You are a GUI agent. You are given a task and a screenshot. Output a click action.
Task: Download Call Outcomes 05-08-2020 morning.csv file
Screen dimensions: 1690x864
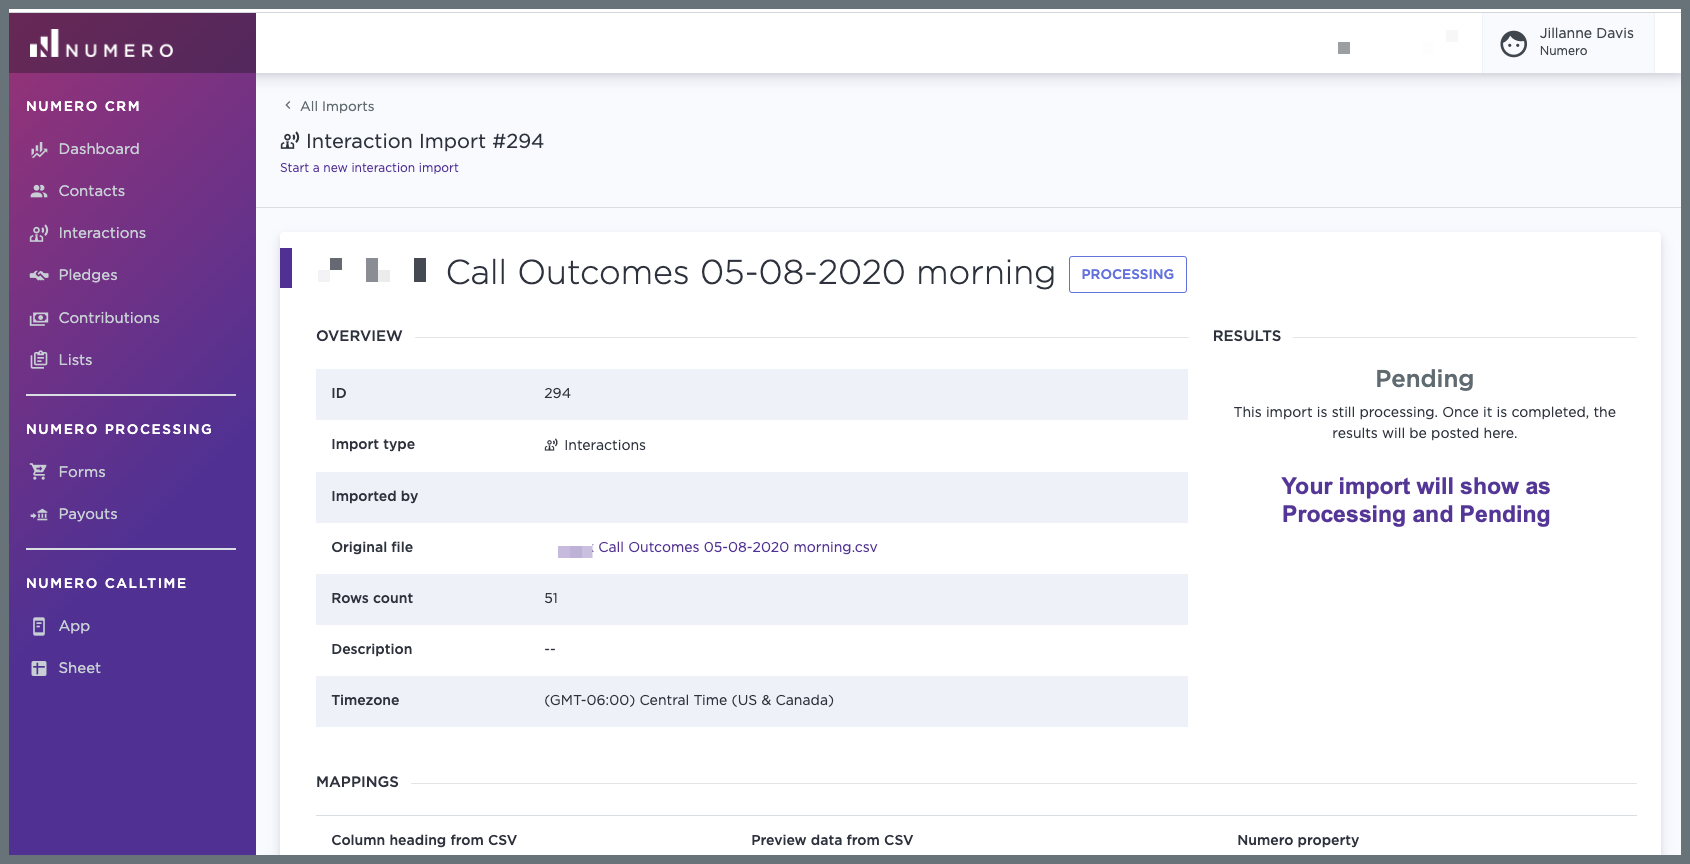click(x=737, y=547)
